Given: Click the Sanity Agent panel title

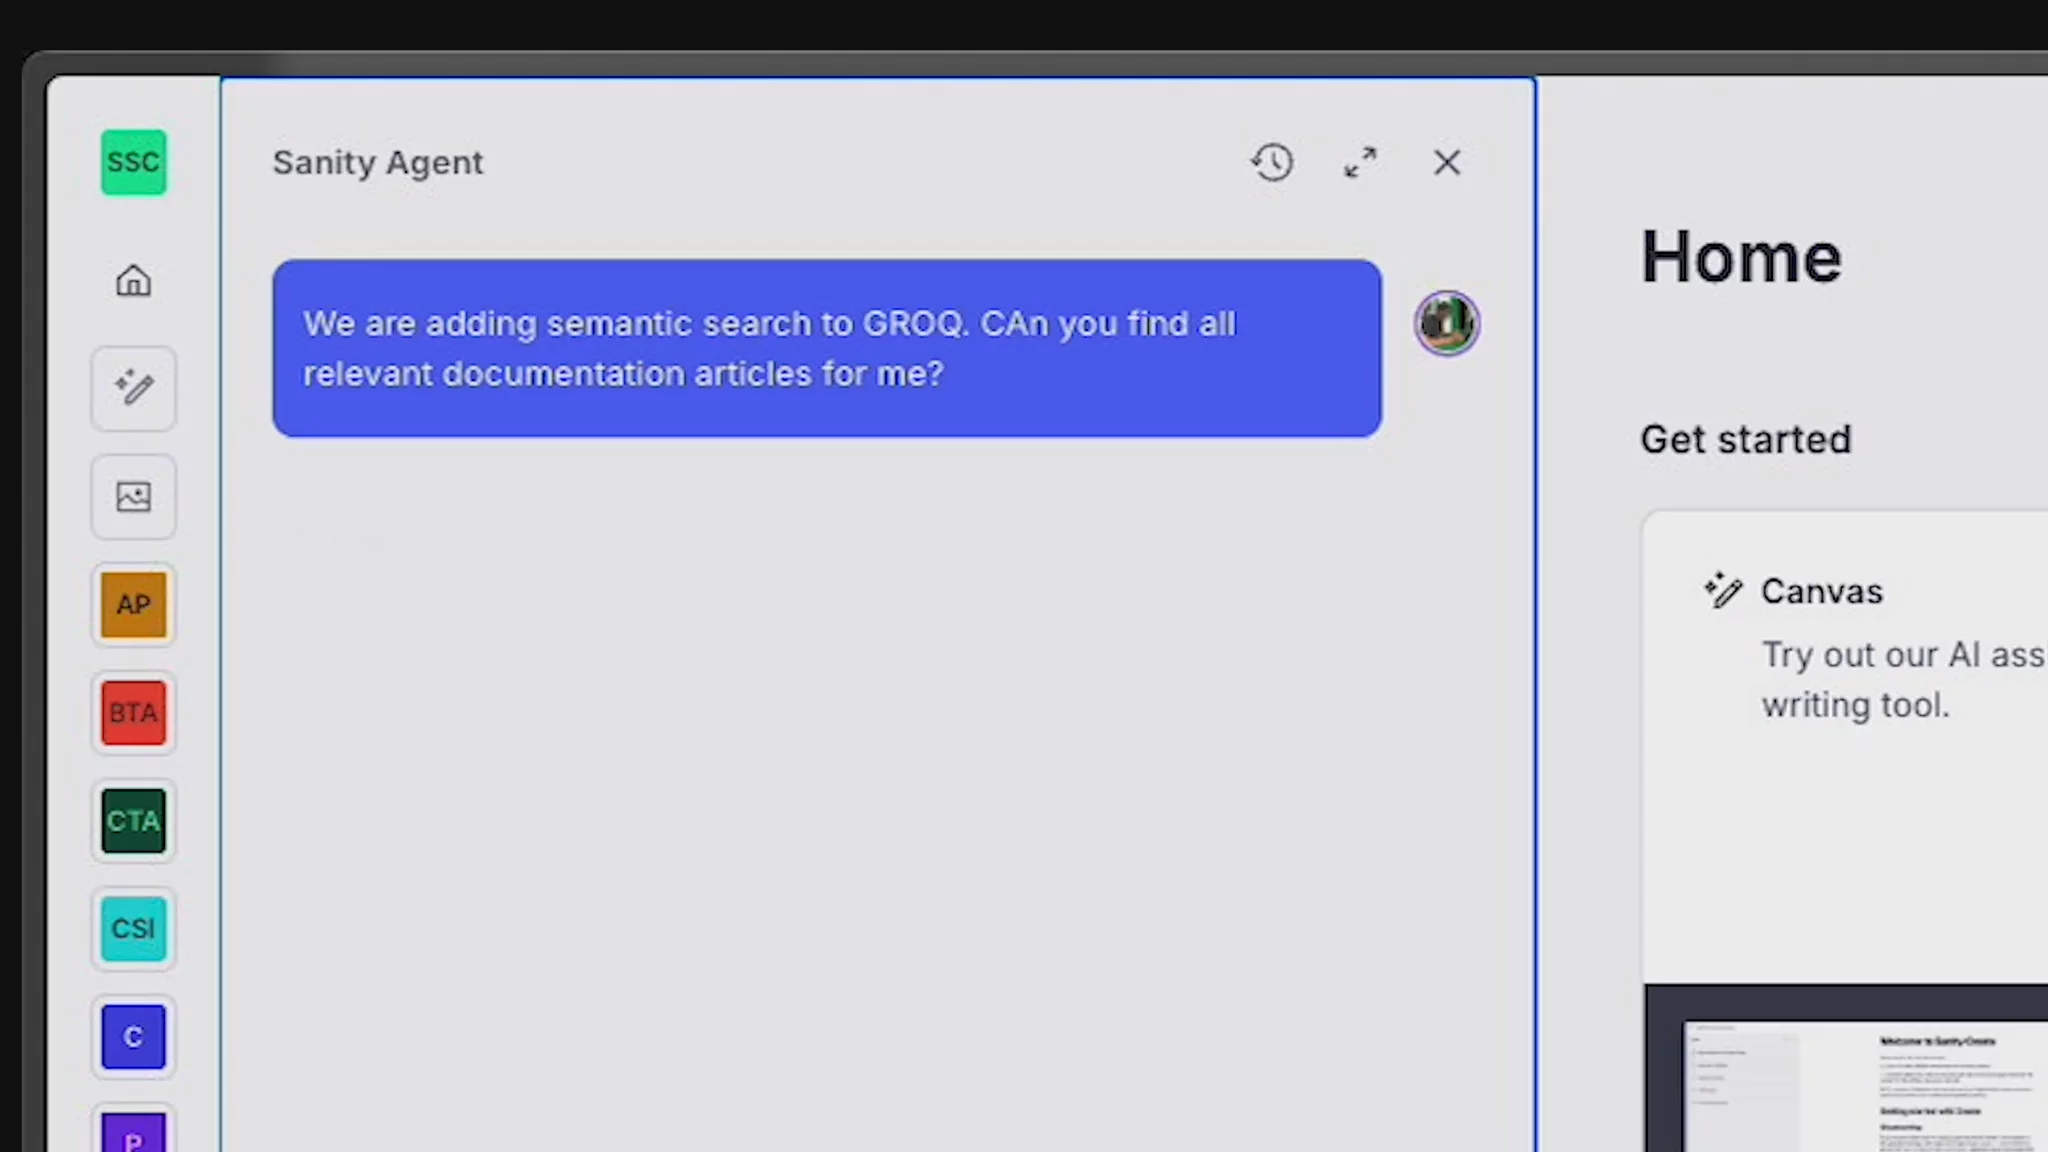Looking at the screenshot, I should coord(378,162).
